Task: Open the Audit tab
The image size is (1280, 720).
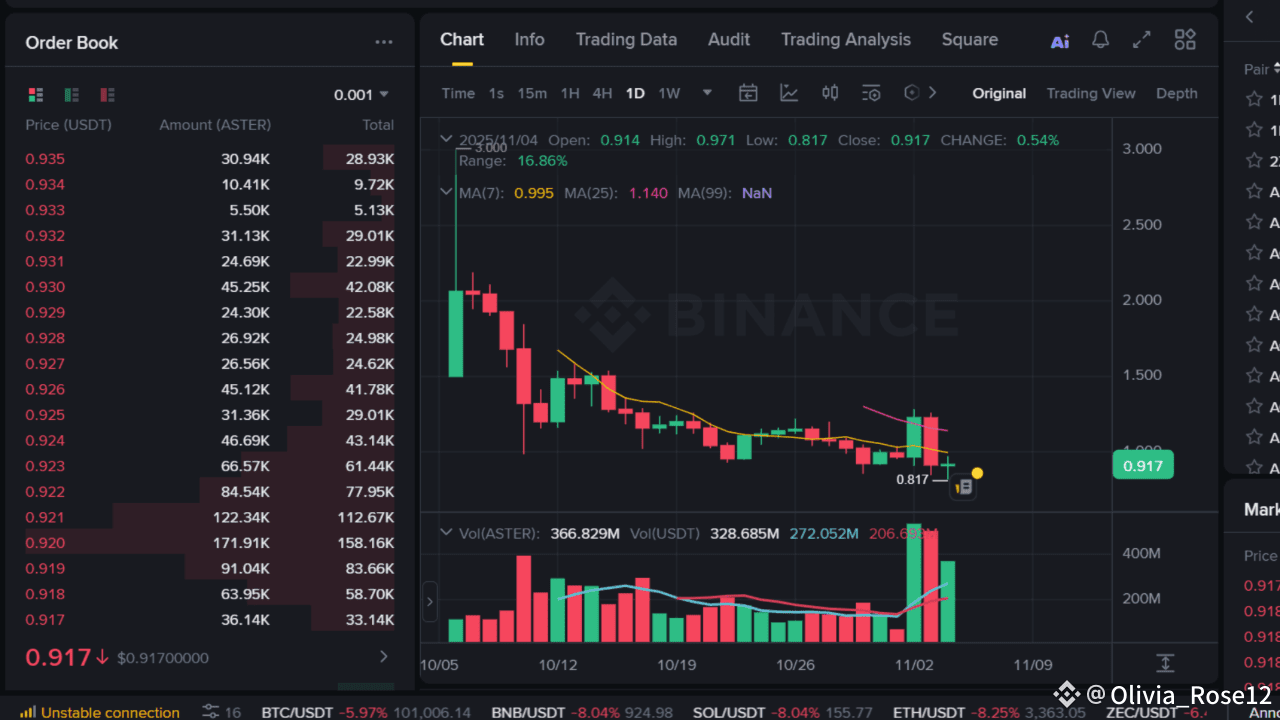Action: (x=729, y=40)
